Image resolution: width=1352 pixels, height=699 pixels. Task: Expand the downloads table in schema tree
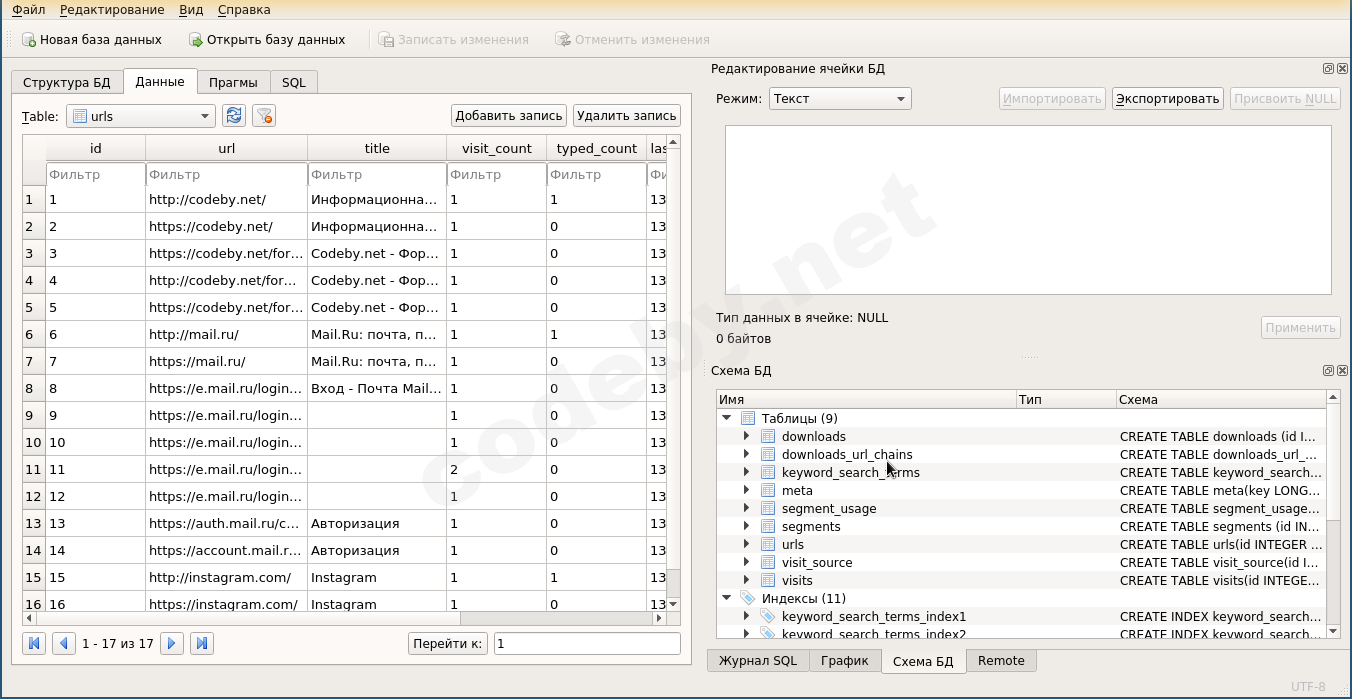click(746, 436)
